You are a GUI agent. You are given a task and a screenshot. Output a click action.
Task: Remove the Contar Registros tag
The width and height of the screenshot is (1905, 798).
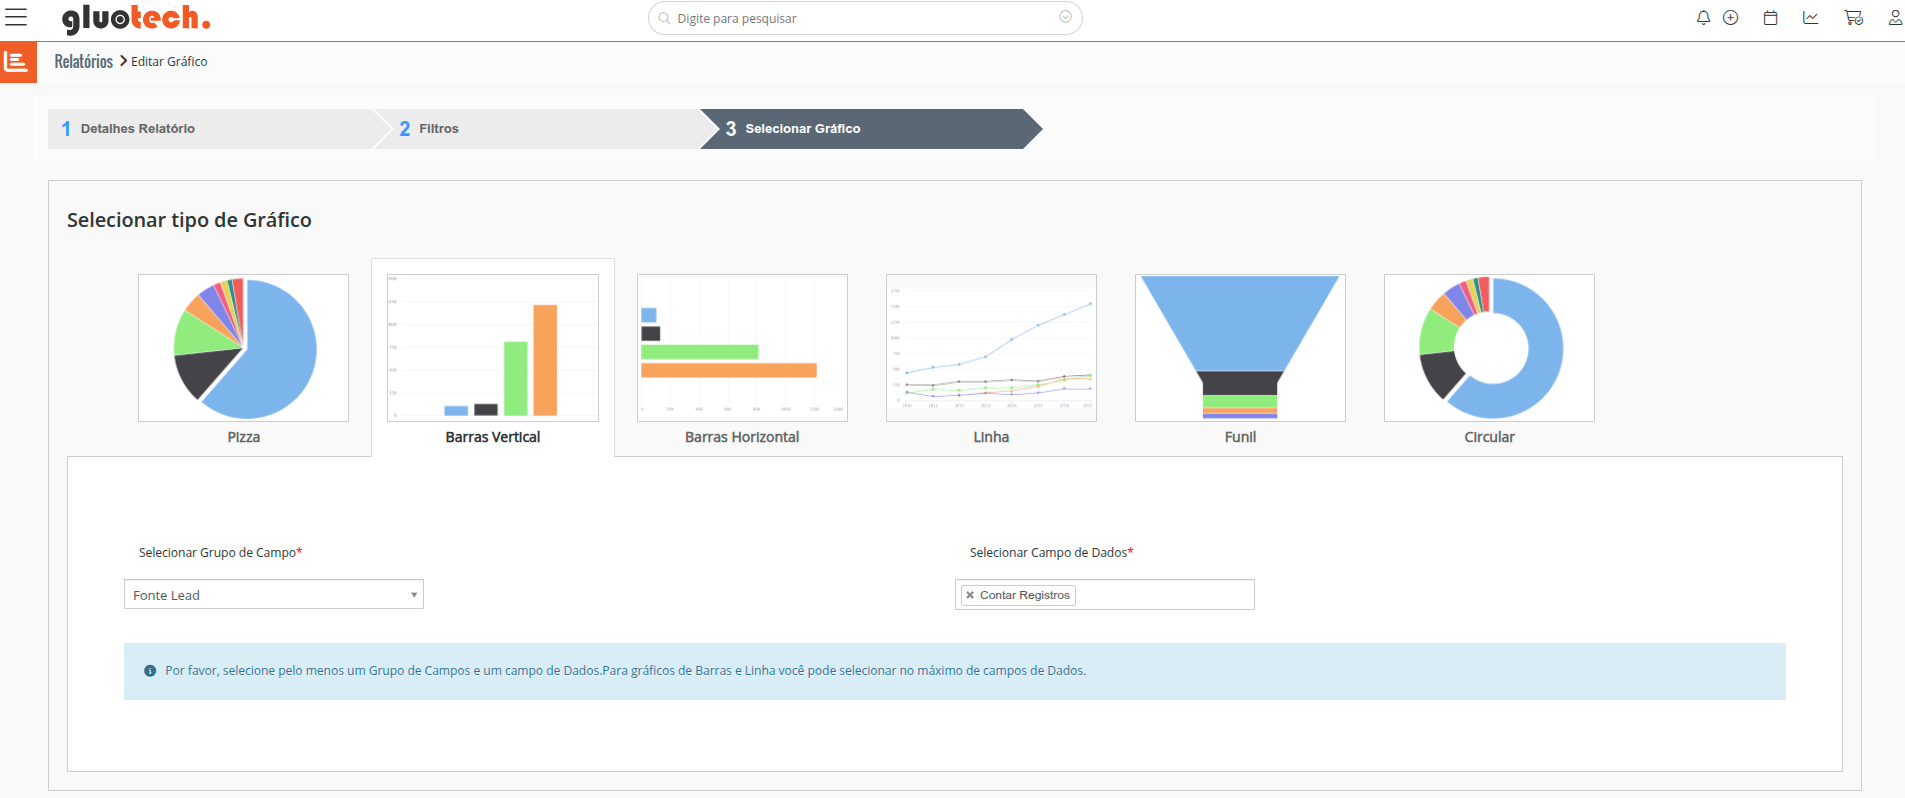click(969, 595)
